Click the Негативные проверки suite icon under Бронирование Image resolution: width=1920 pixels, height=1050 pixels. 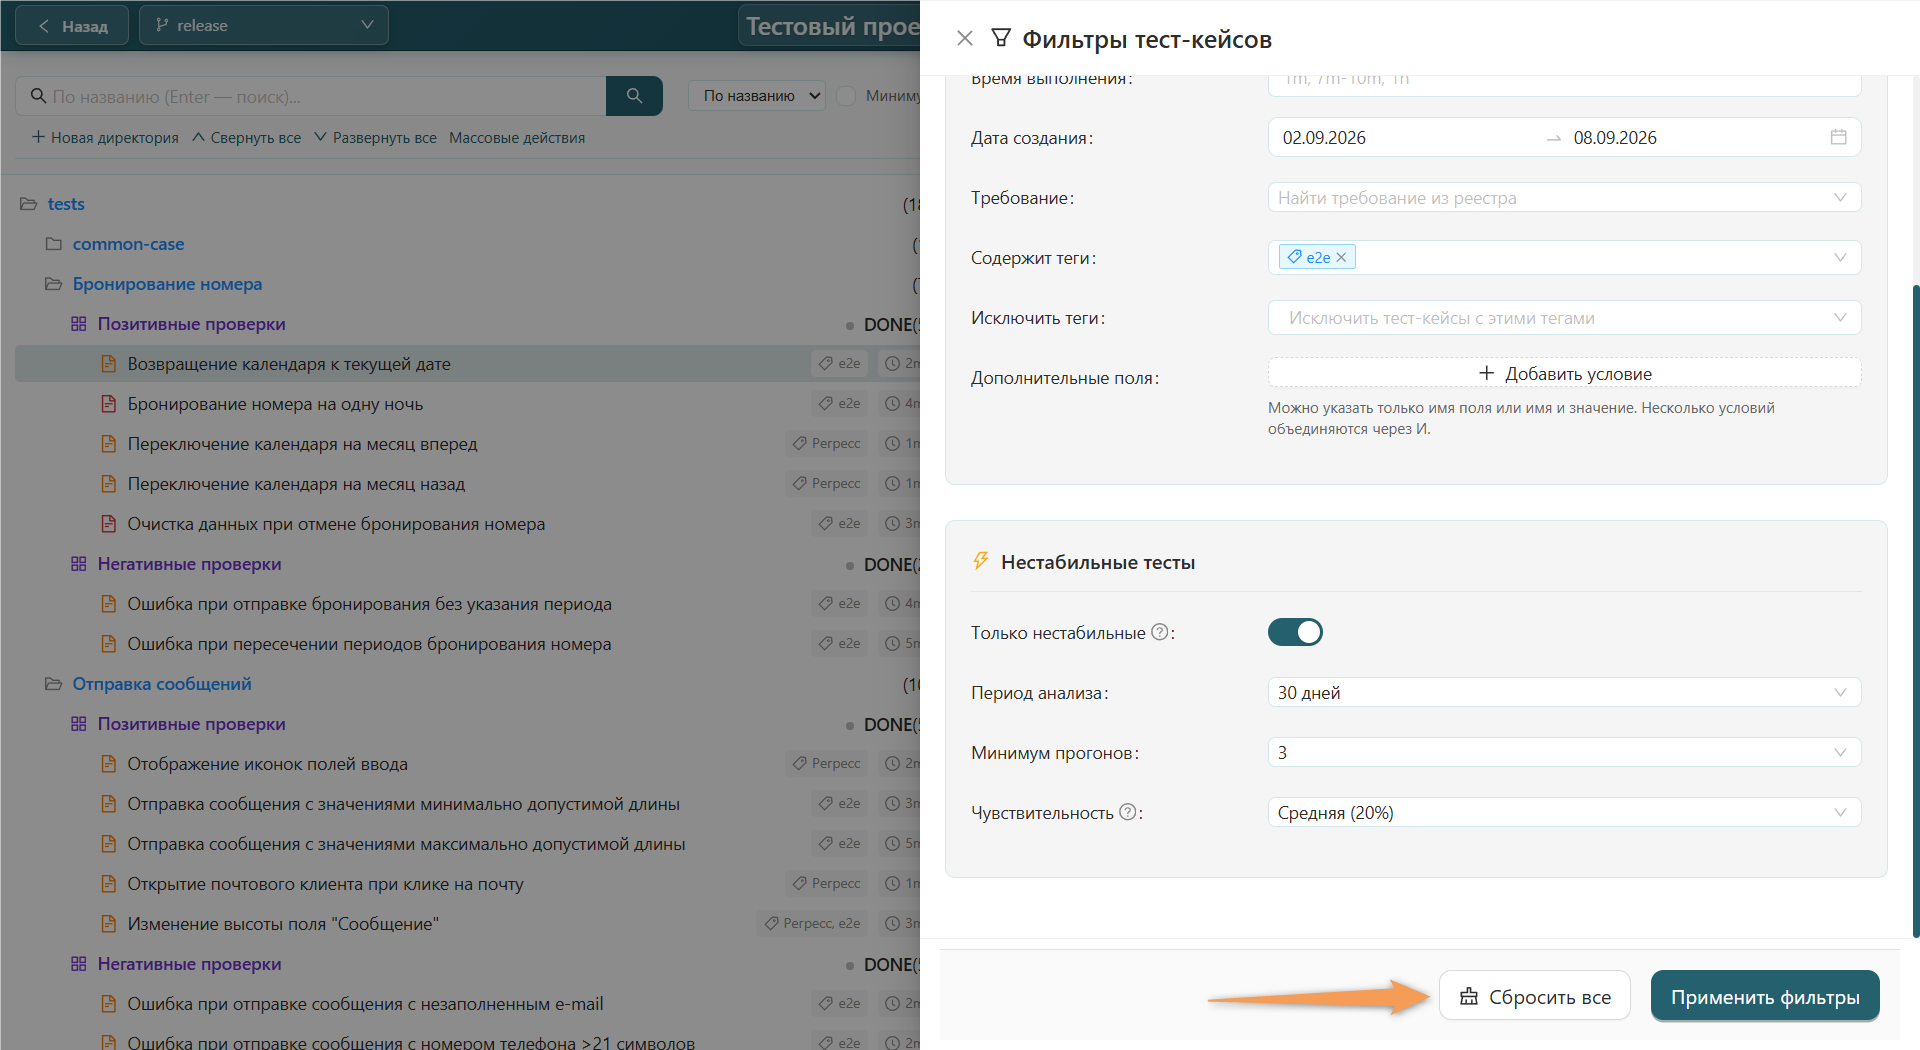click(79, 564)
